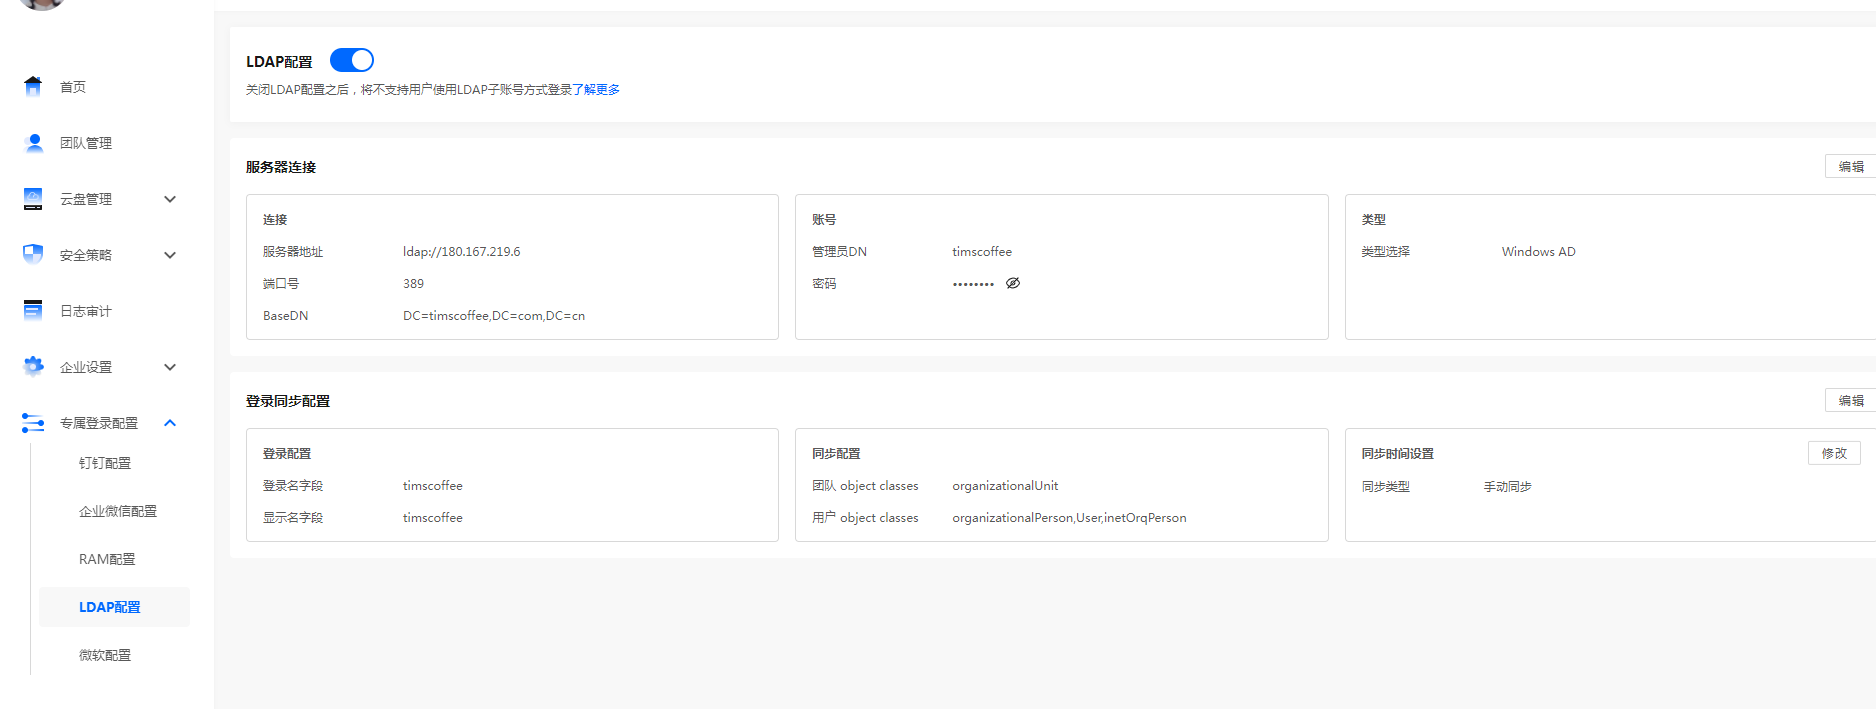Click 编辑 button for 登录同步配置
This screenshot has height=709, width=1876.
(1850, 401)
